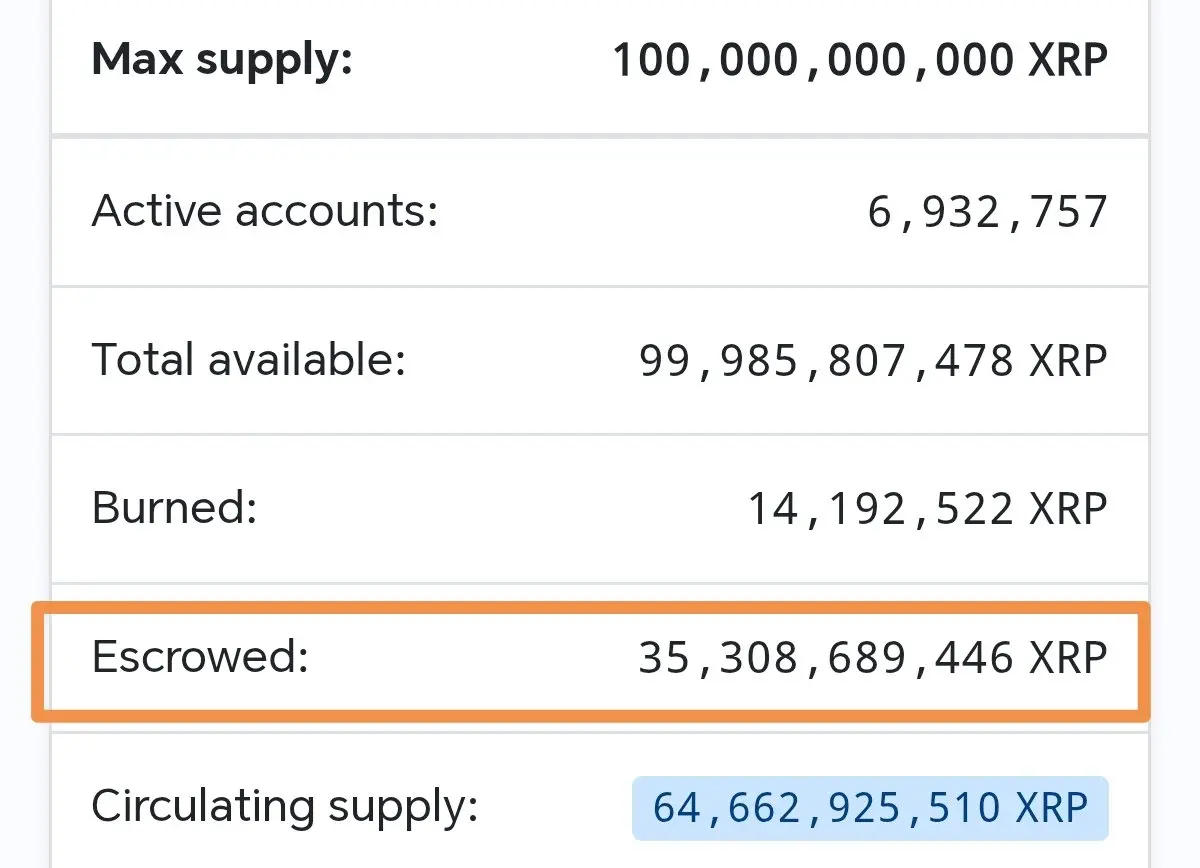Viewport: 1200px width, 868px height.
Task: Select the 6,932,757 active accounts number
Action: click(987, 212)
